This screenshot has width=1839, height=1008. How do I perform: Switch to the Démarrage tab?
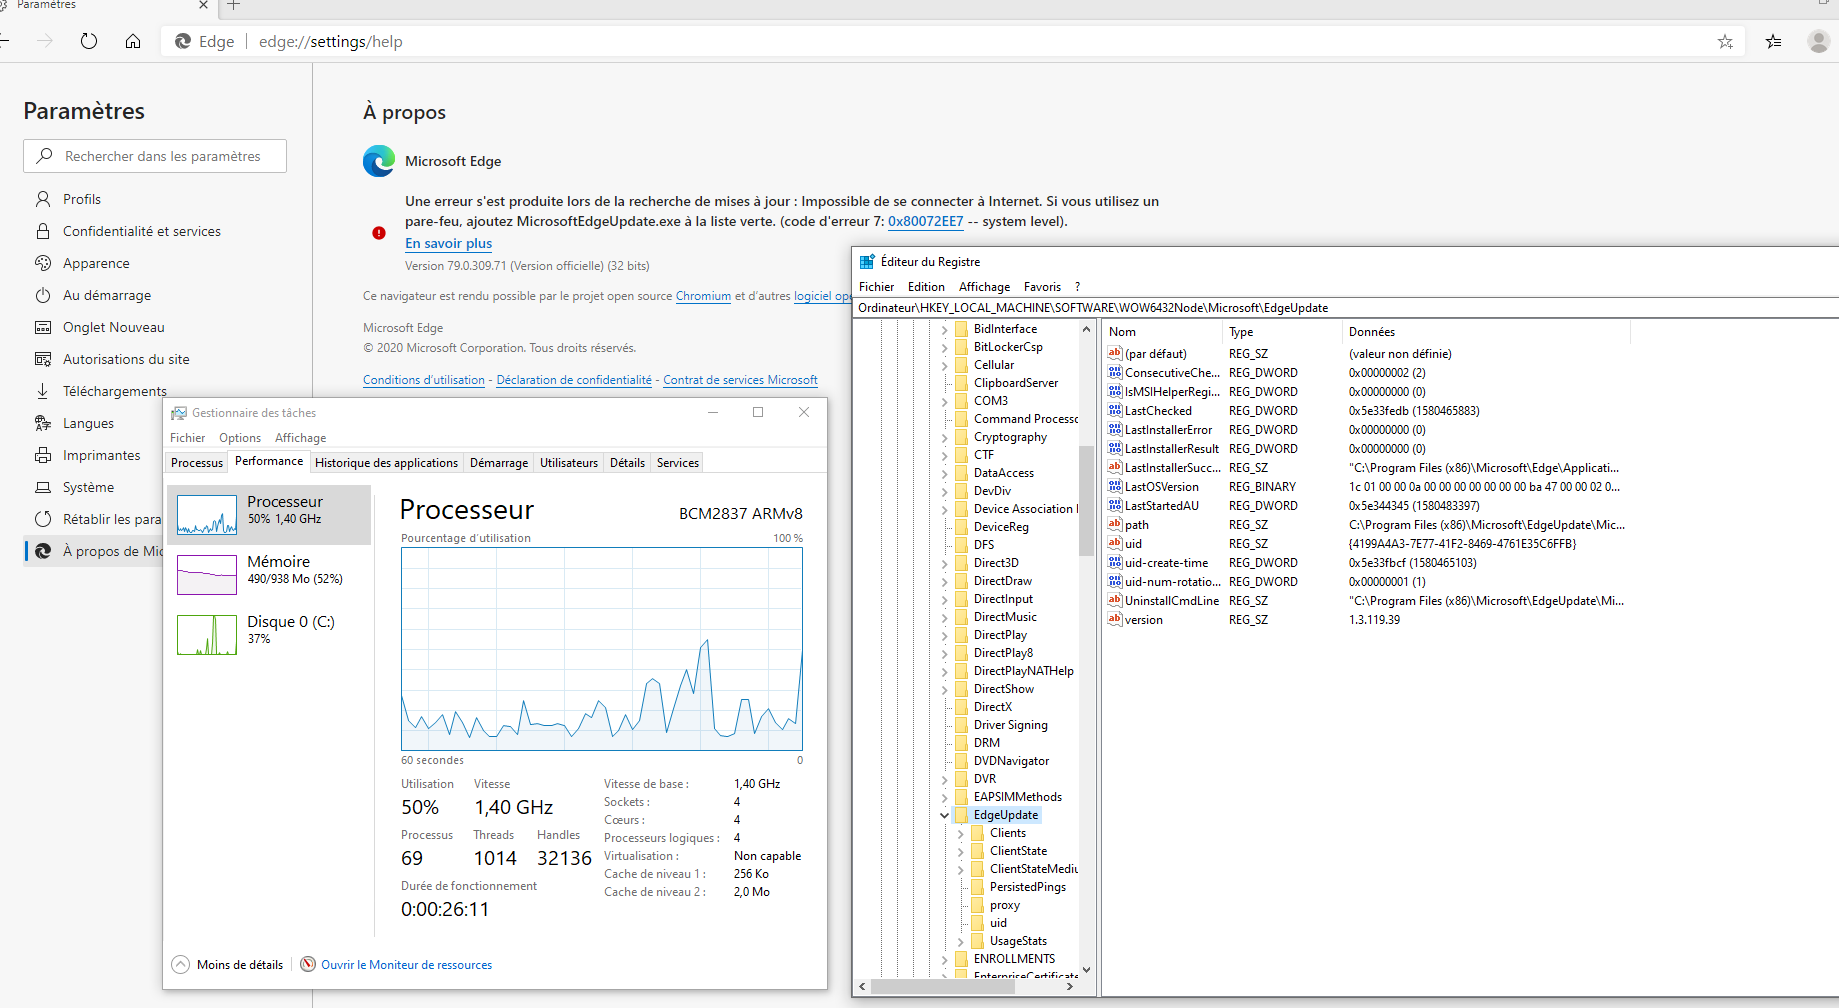(x=498, y=463)
